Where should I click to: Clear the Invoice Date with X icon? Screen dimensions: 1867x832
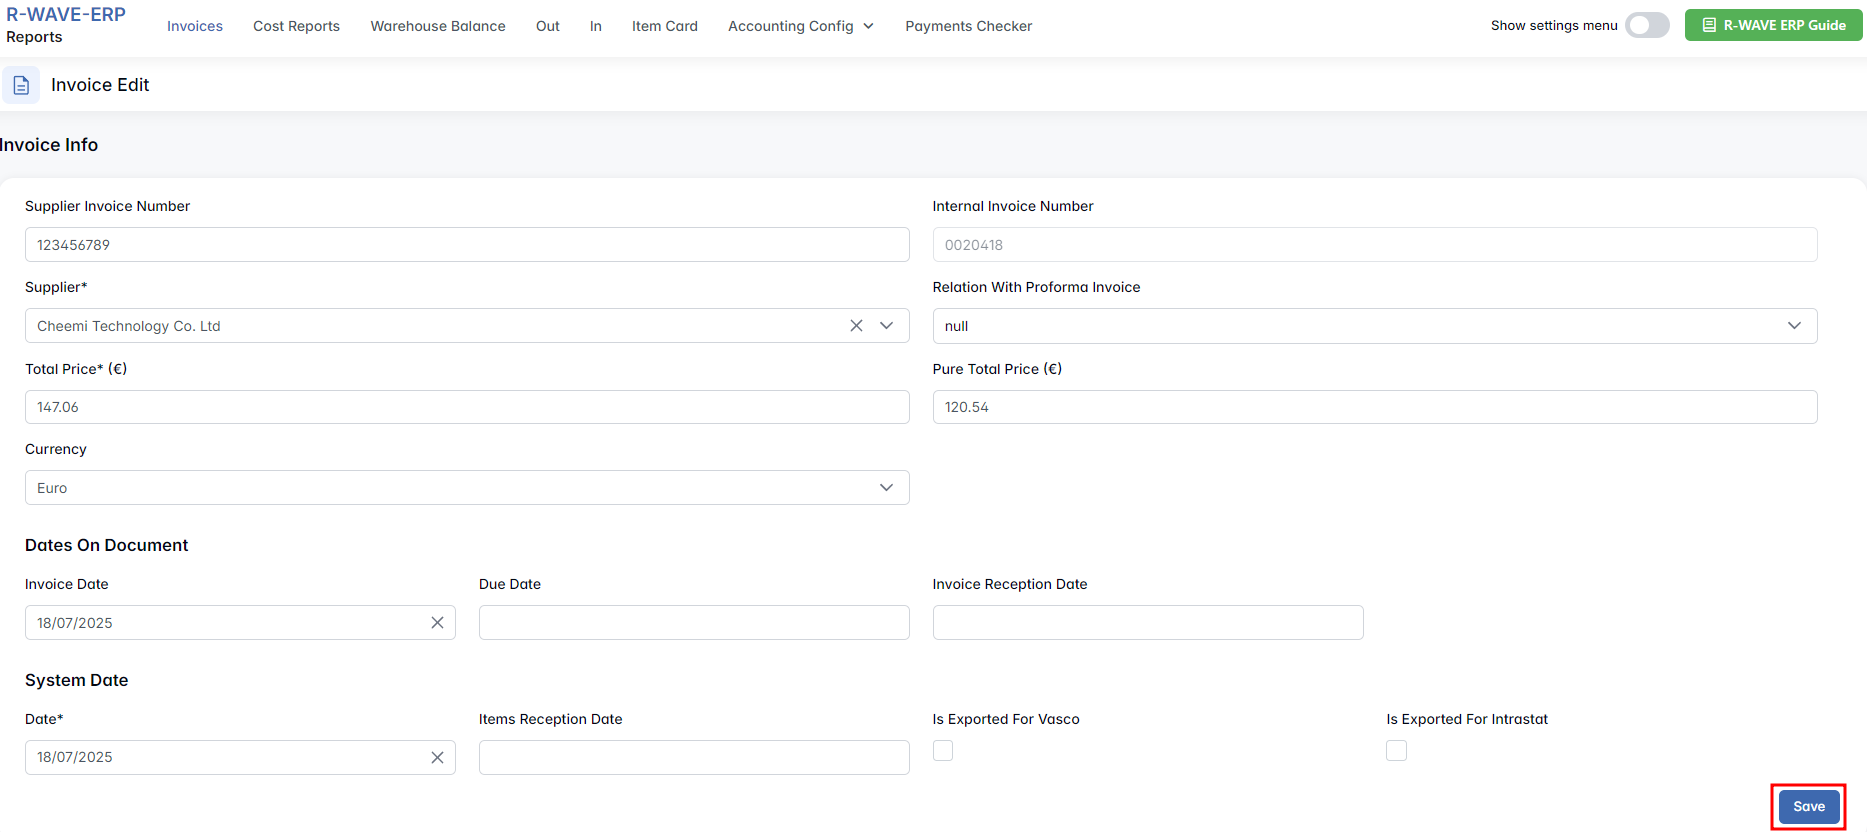(x=437, y=623)
